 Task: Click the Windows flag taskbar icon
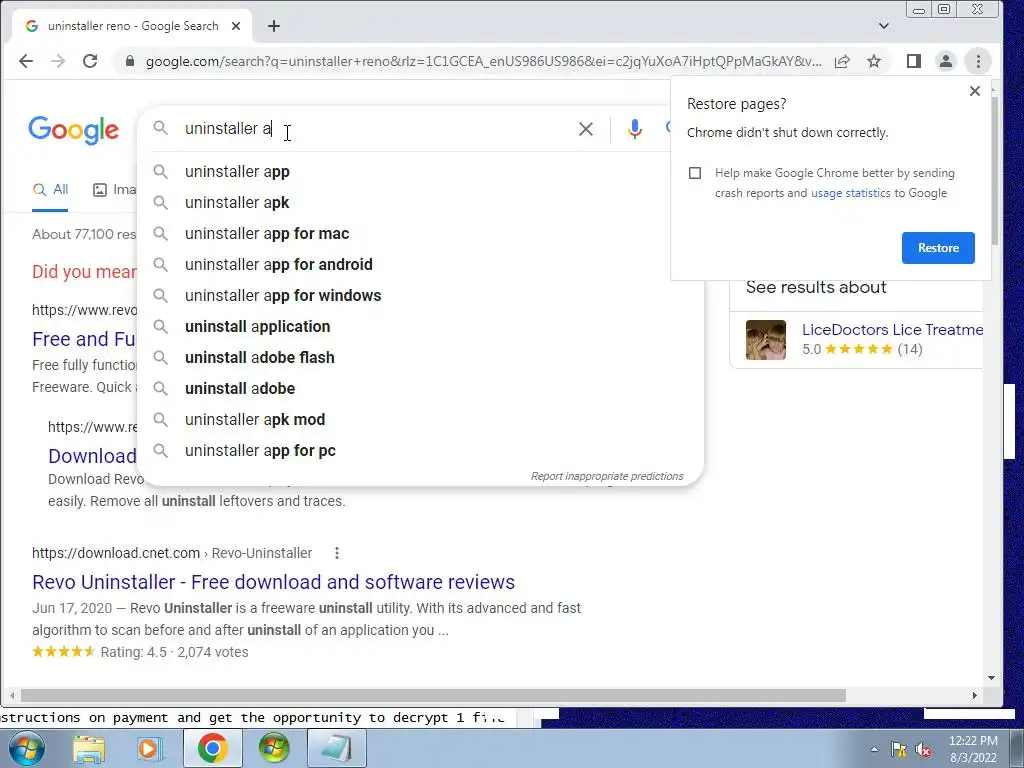[274, 748]
